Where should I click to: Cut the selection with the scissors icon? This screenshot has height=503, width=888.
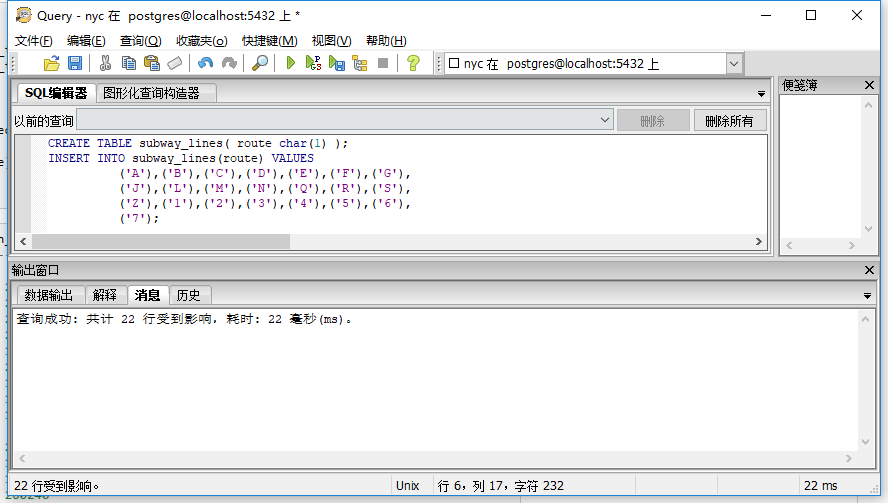click(x=105, y=63)
